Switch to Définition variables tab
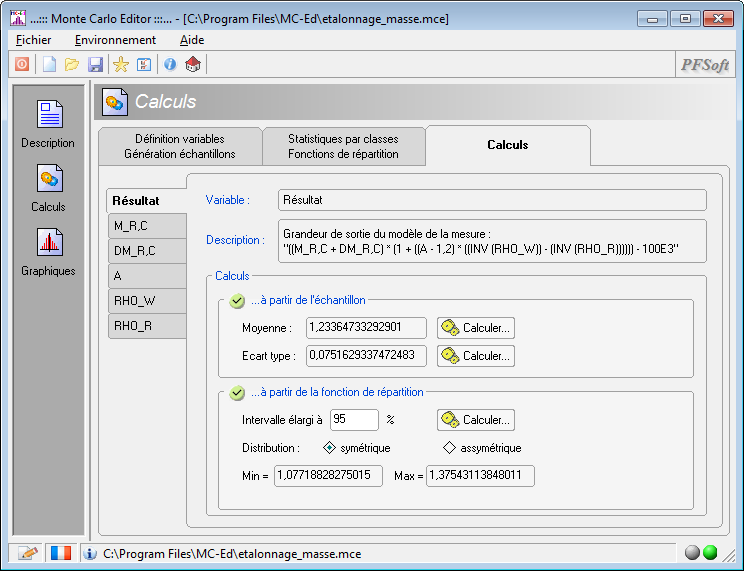 pyautogui.click(x=180, y=146)
